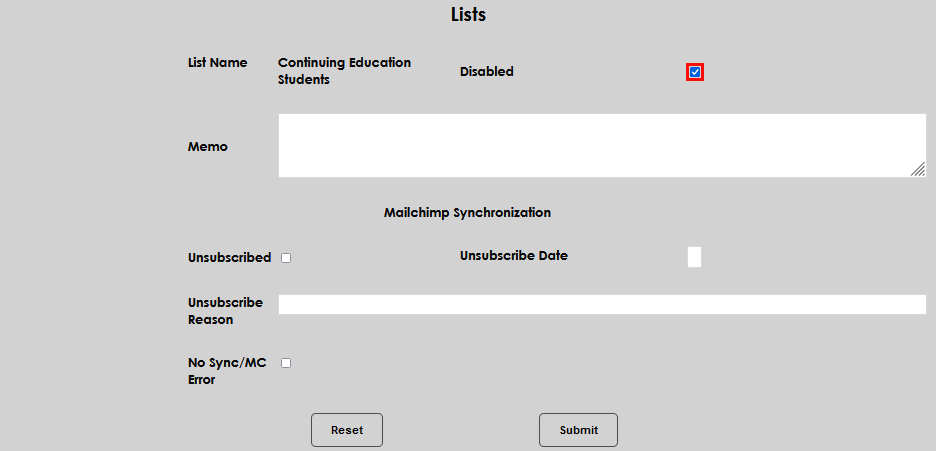This screenshot has width=936, height=451.
Task: Click the Unsubscribe Date field
Action: click(x=694, y=257)
